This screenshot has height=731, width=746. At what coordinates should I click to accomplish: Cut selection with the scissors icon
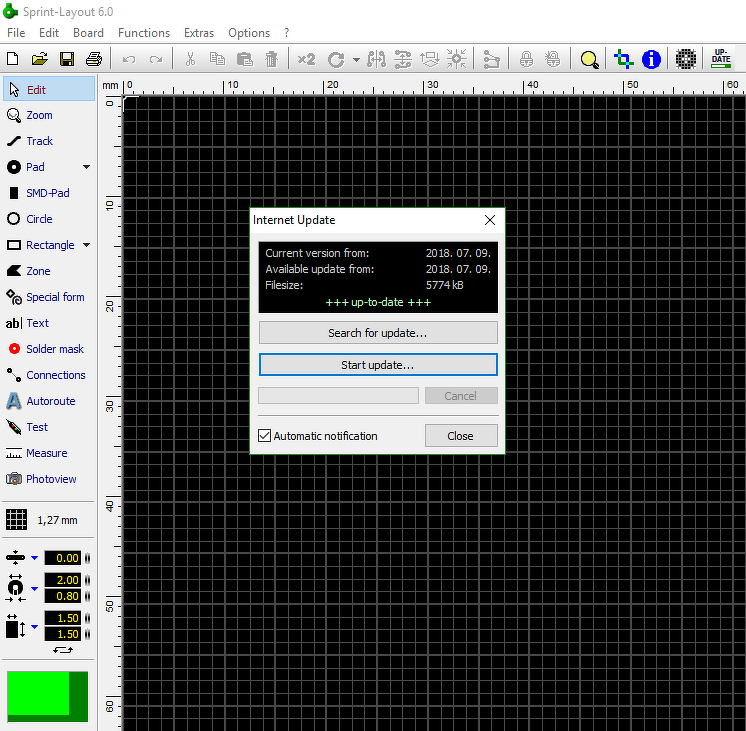190,59
